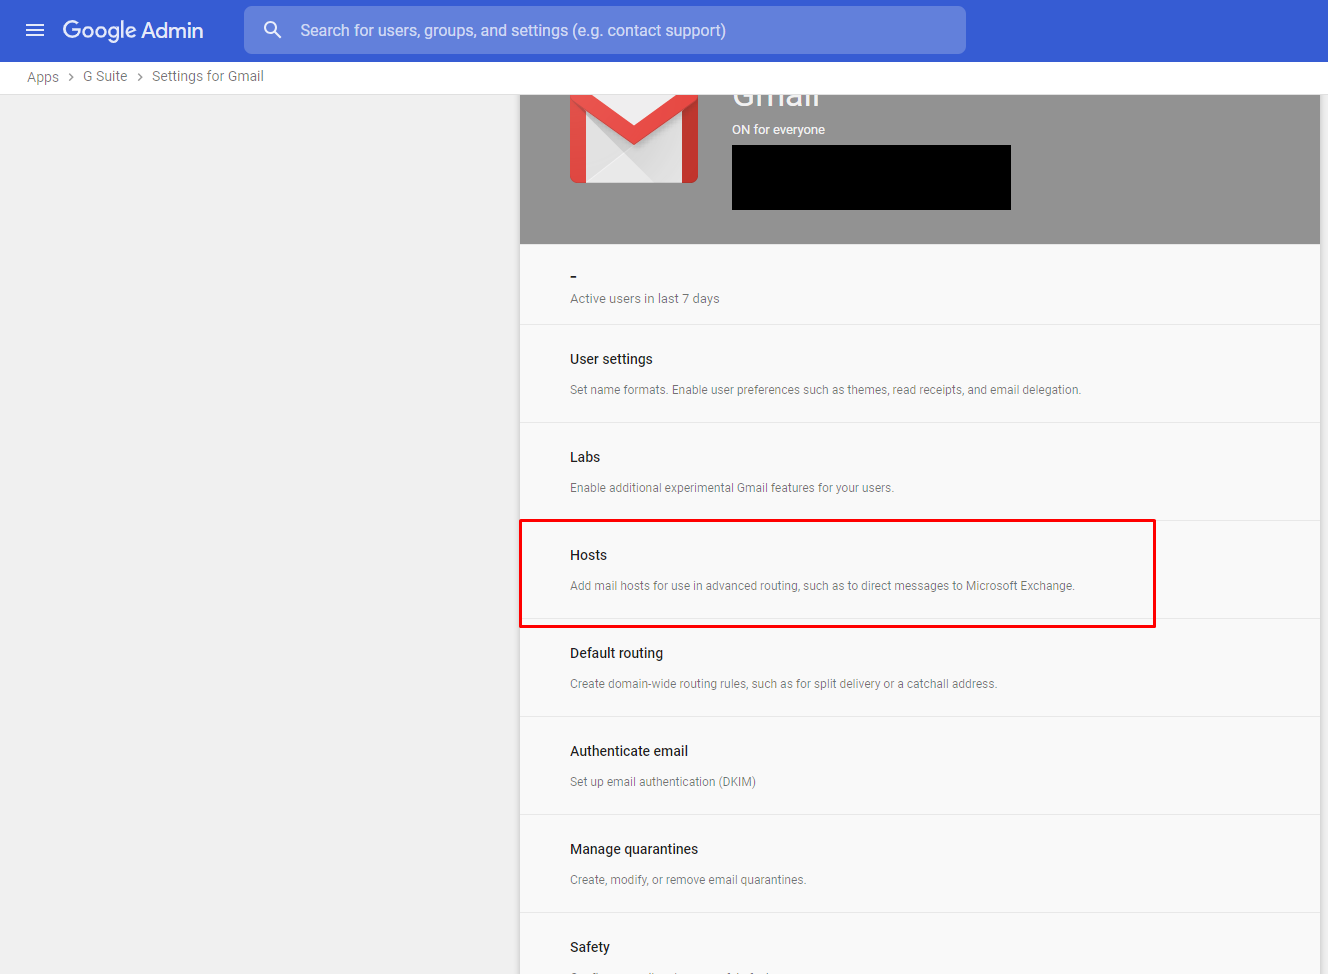This screenshot has height=974, width=1328.
Task: Focus the search users and settings field
Action: point(620,30)
